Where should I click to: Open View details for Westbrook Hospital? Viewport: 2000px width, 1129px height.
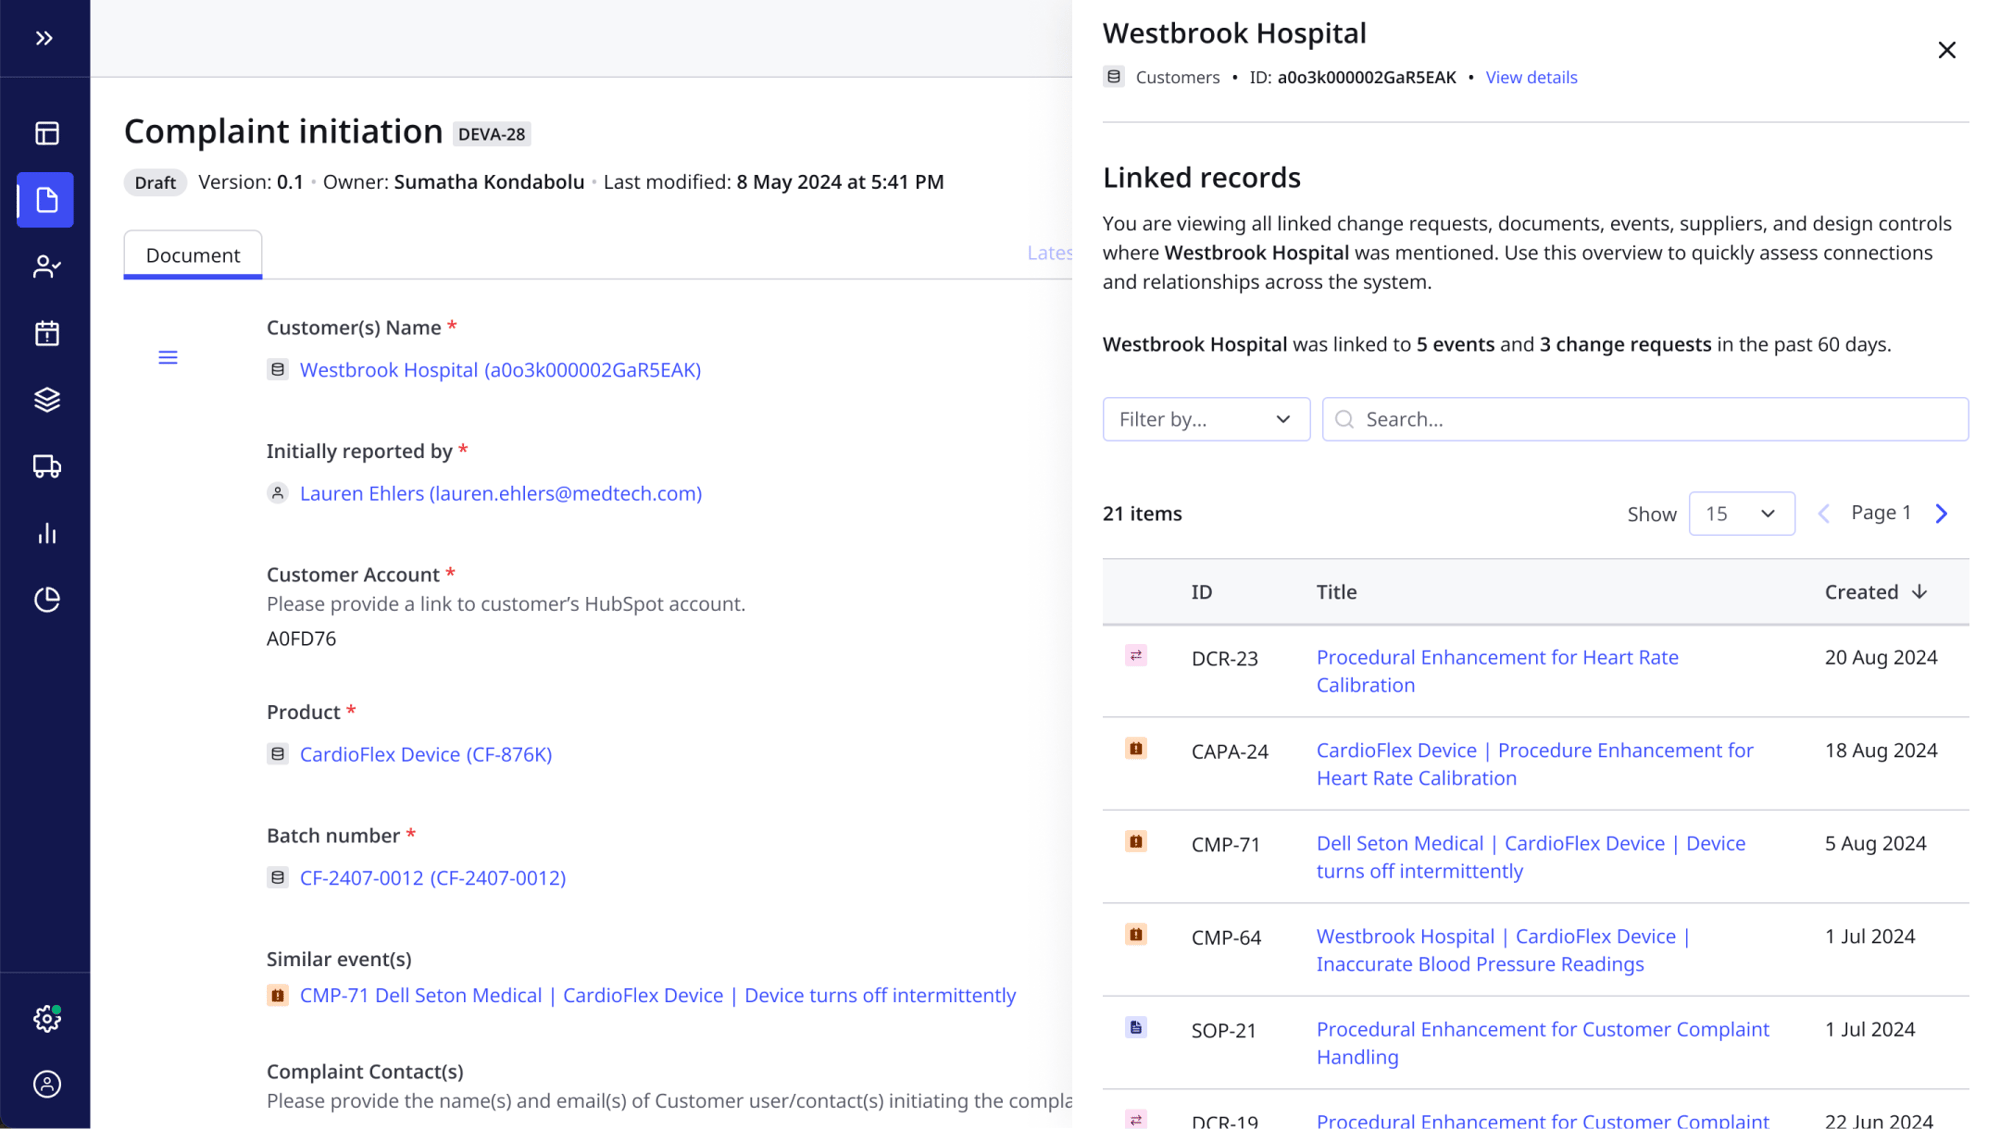pos(1531,77)
